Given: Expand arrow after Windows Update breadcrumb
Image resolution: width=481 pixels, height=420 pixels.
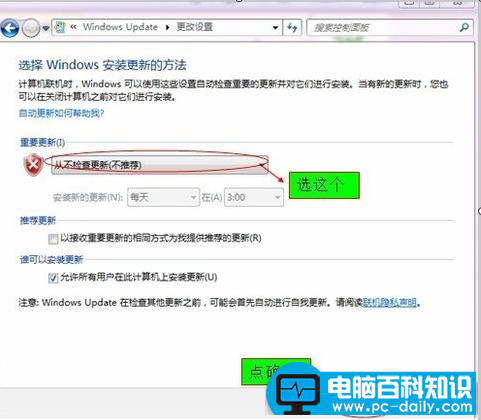Looking at the screenshot, I should pyautogui.click(x=168, y=27).
